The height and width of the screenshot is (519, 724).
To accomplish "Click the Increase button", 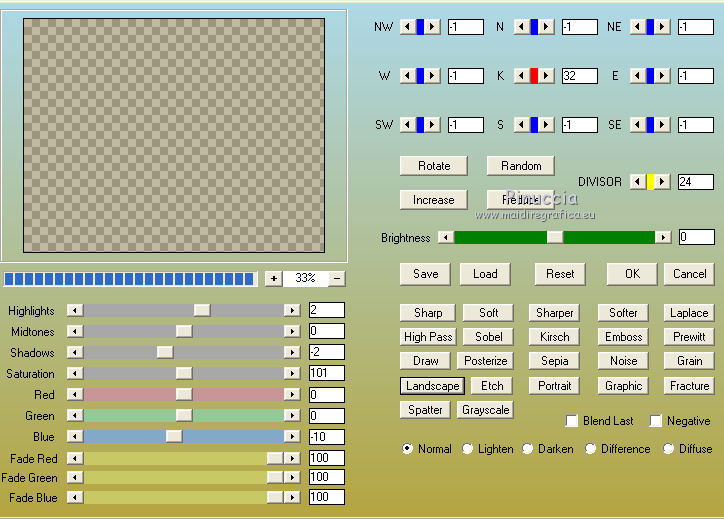I will [434, 200].
